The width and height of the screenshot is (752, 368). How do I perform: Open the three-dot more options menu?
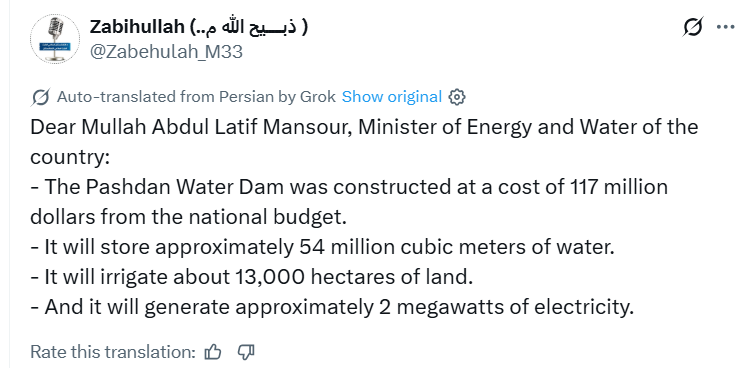click(726, 27)
